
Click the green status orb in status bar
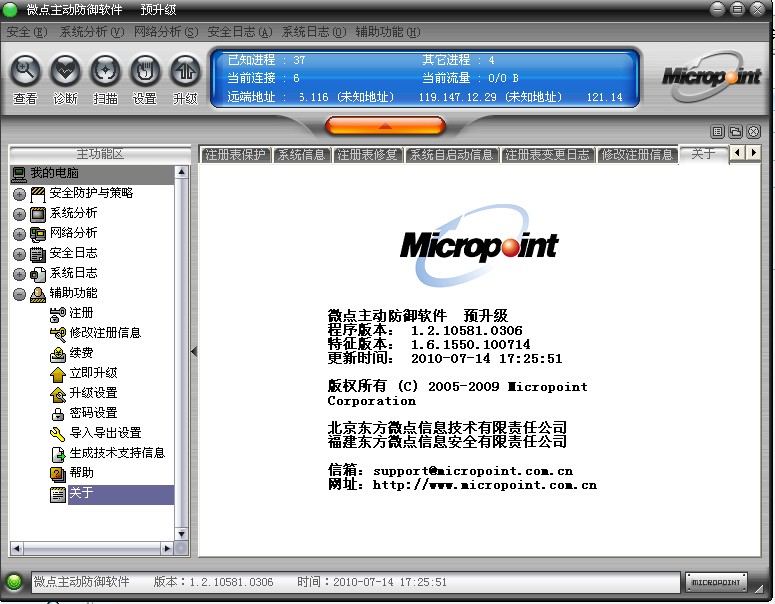[x=14, y=582]
